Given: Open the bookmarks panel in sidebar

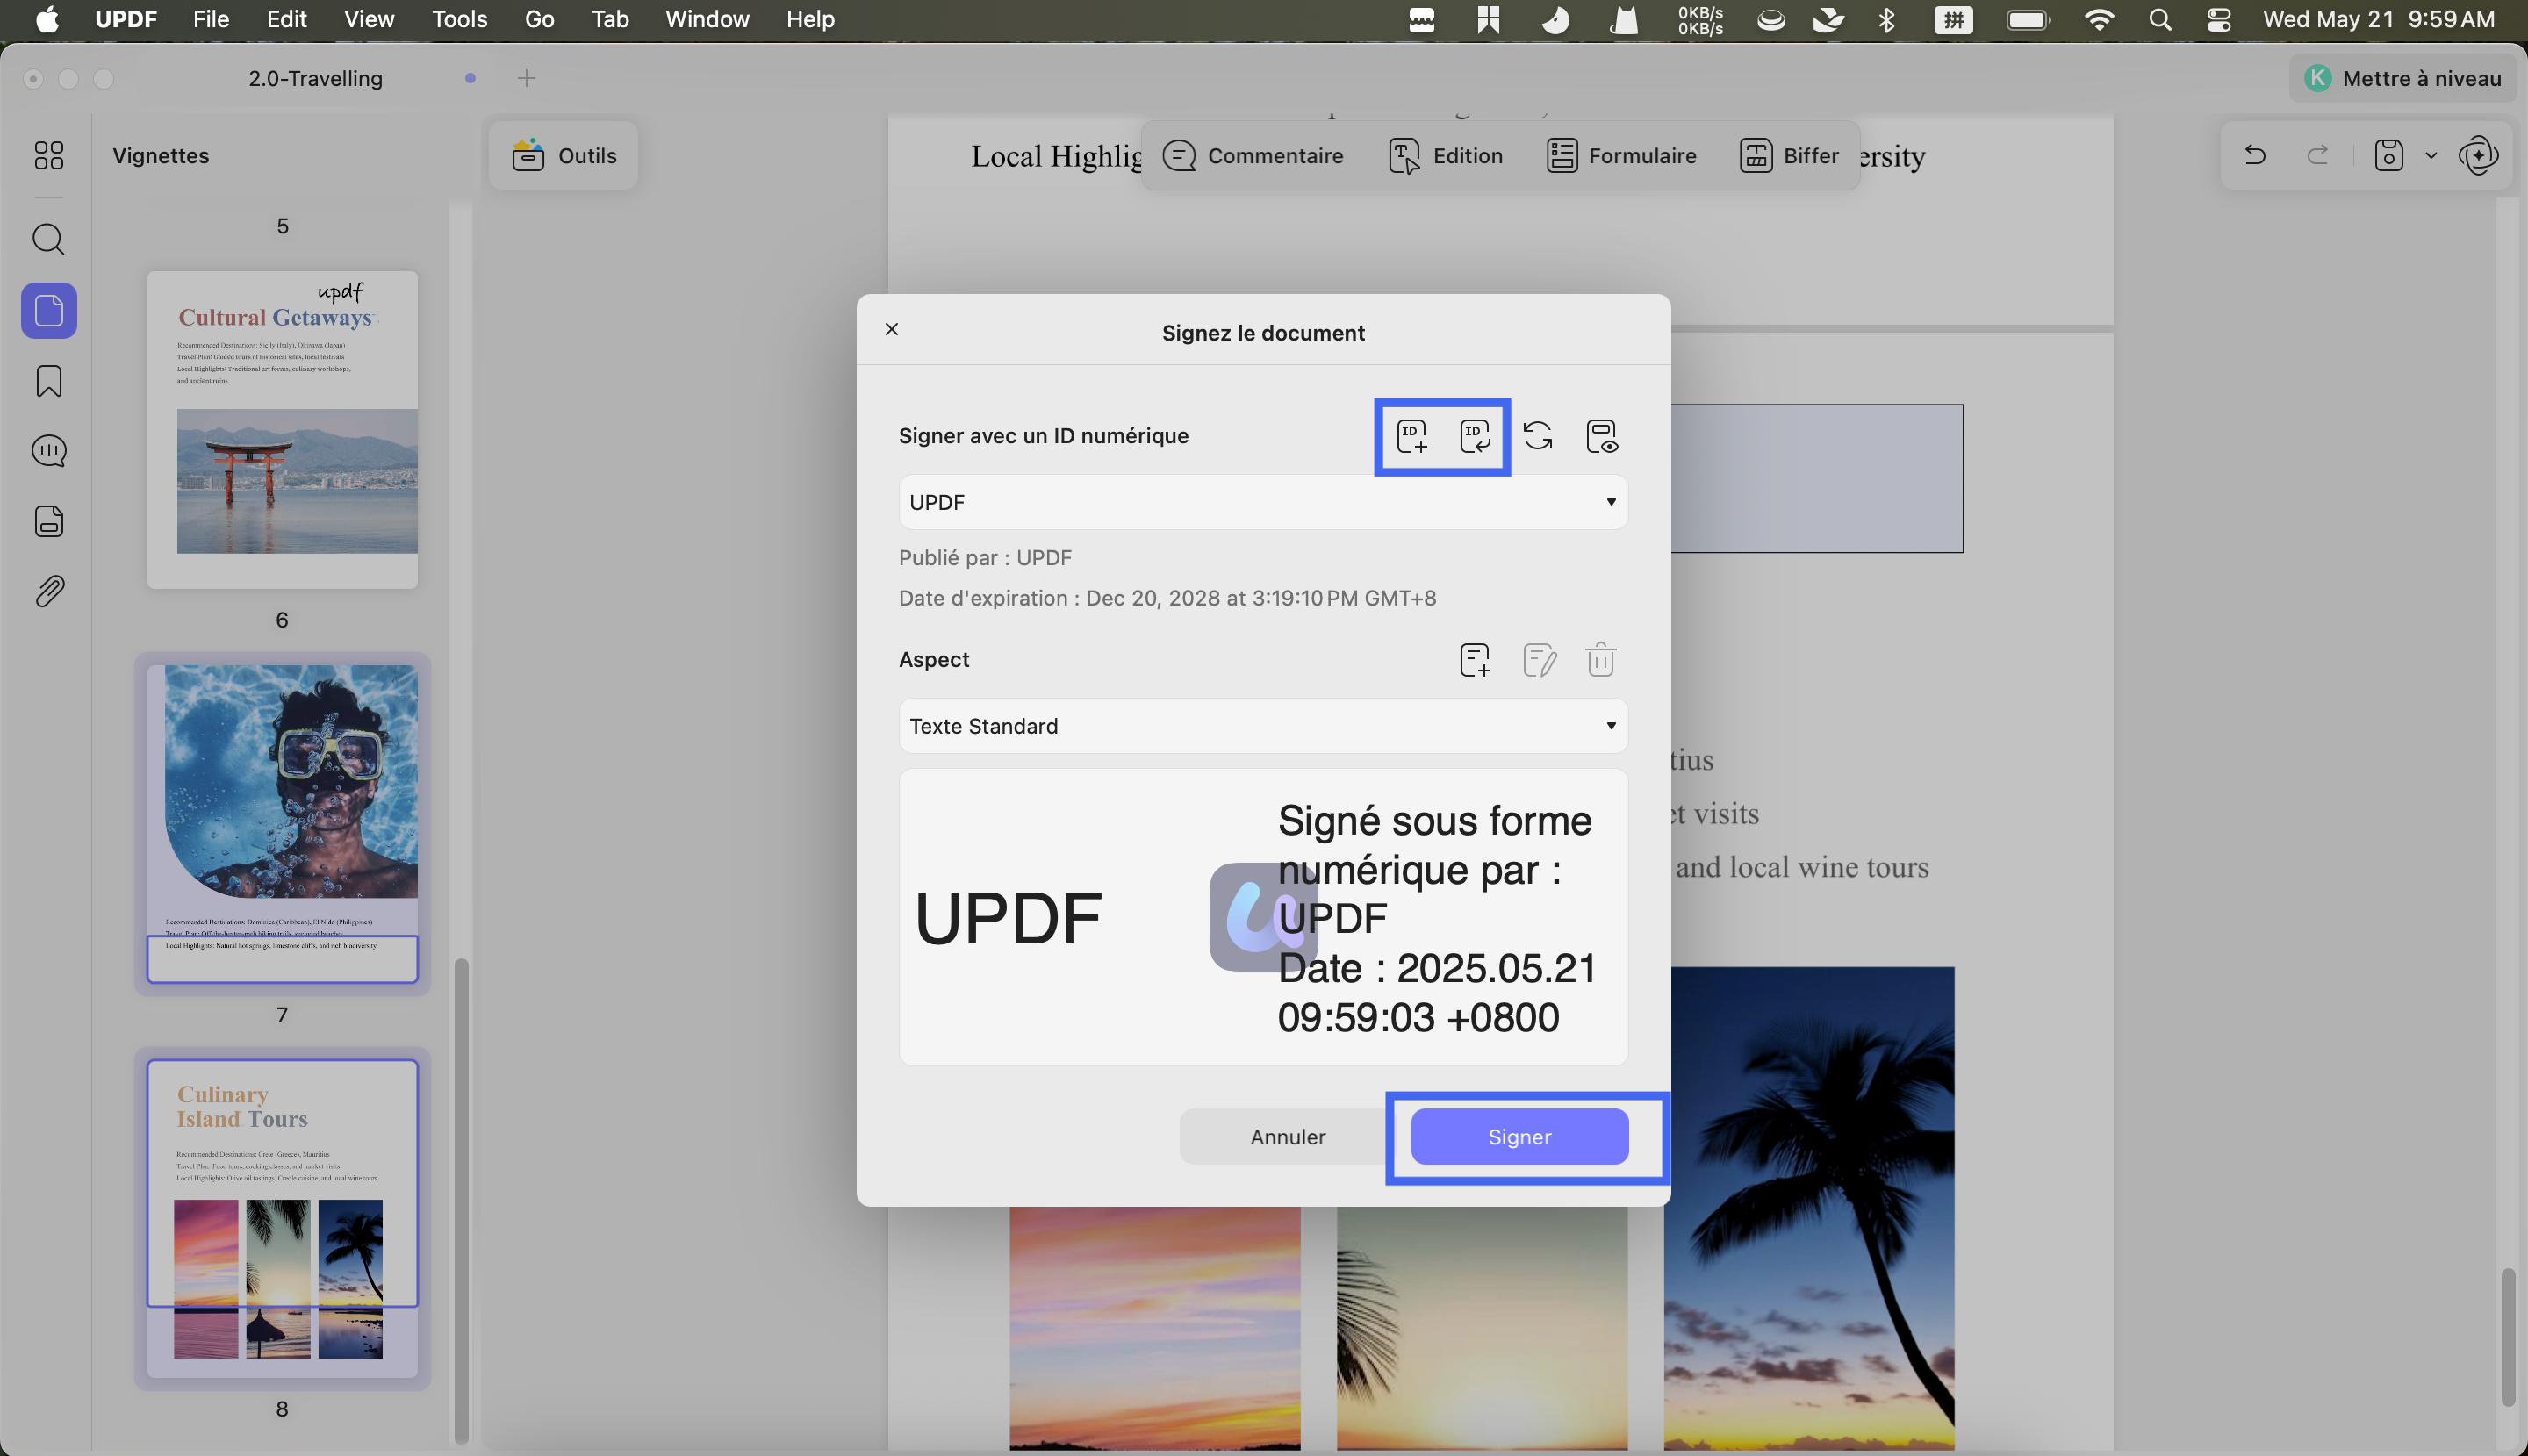Looking at the screenshot, I should coord(49,381).
